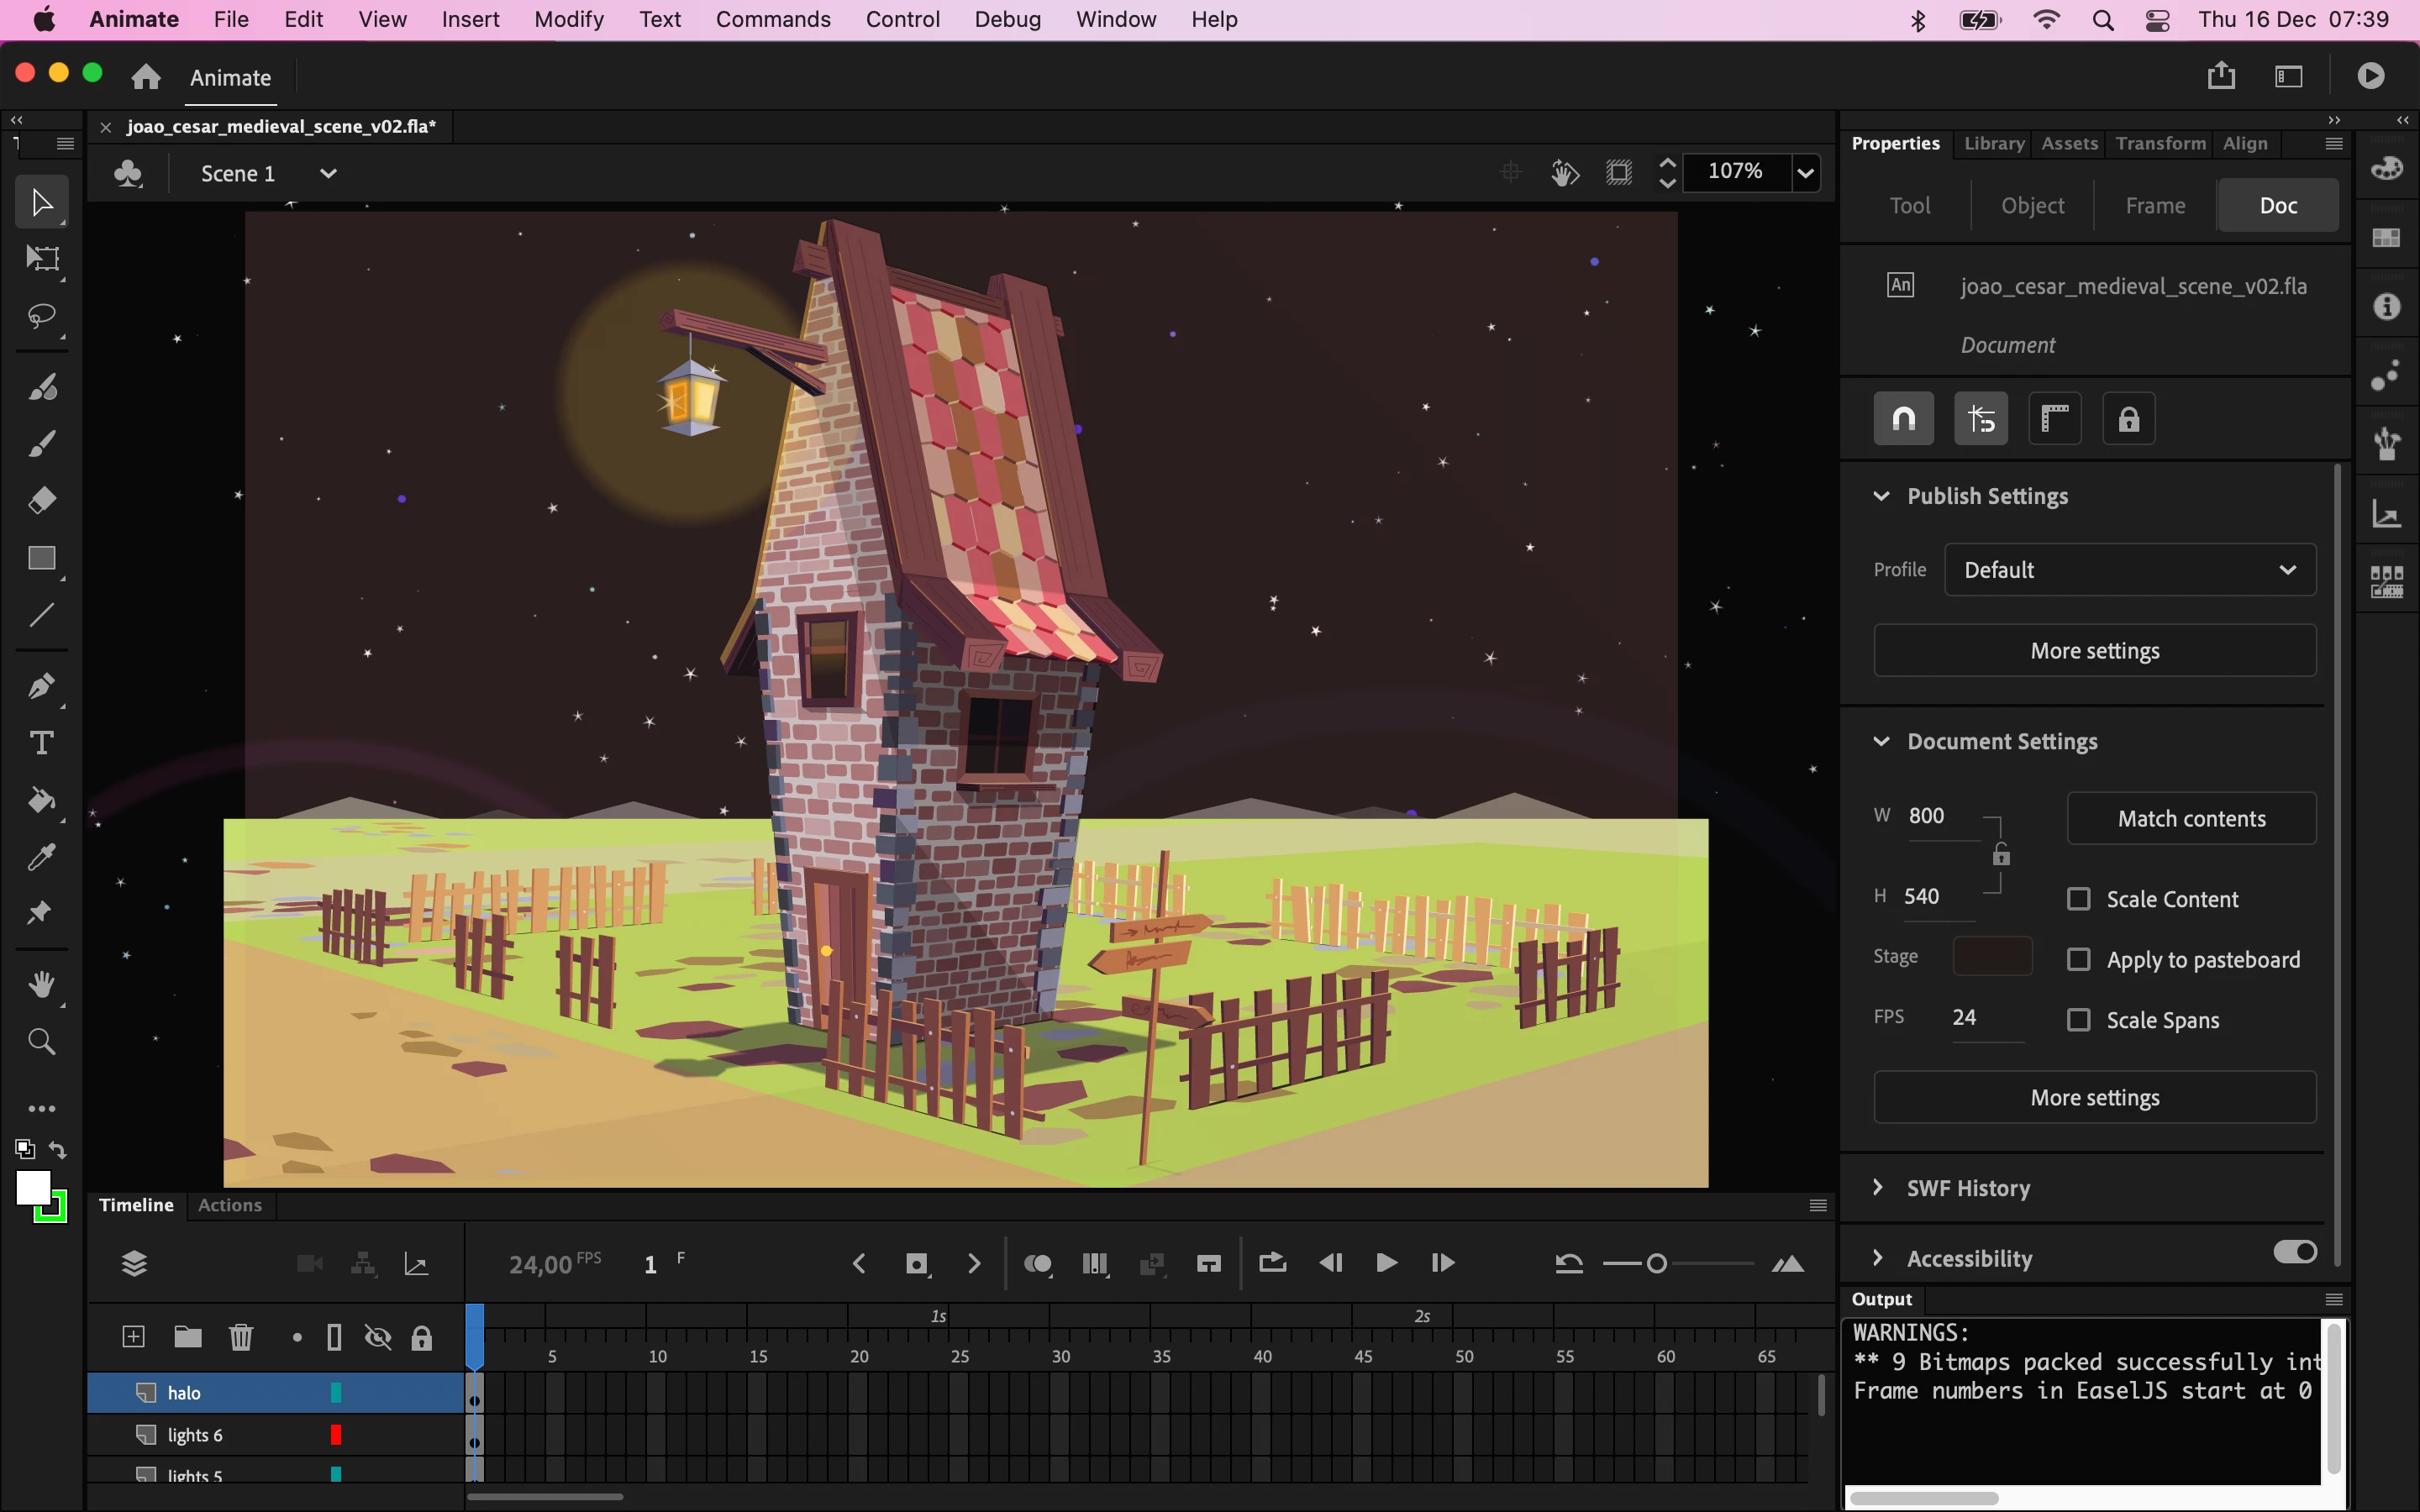Toggle the Accessibility switch
The height and width of the screenshot is (1512, 2420).
[2294, 1252]
